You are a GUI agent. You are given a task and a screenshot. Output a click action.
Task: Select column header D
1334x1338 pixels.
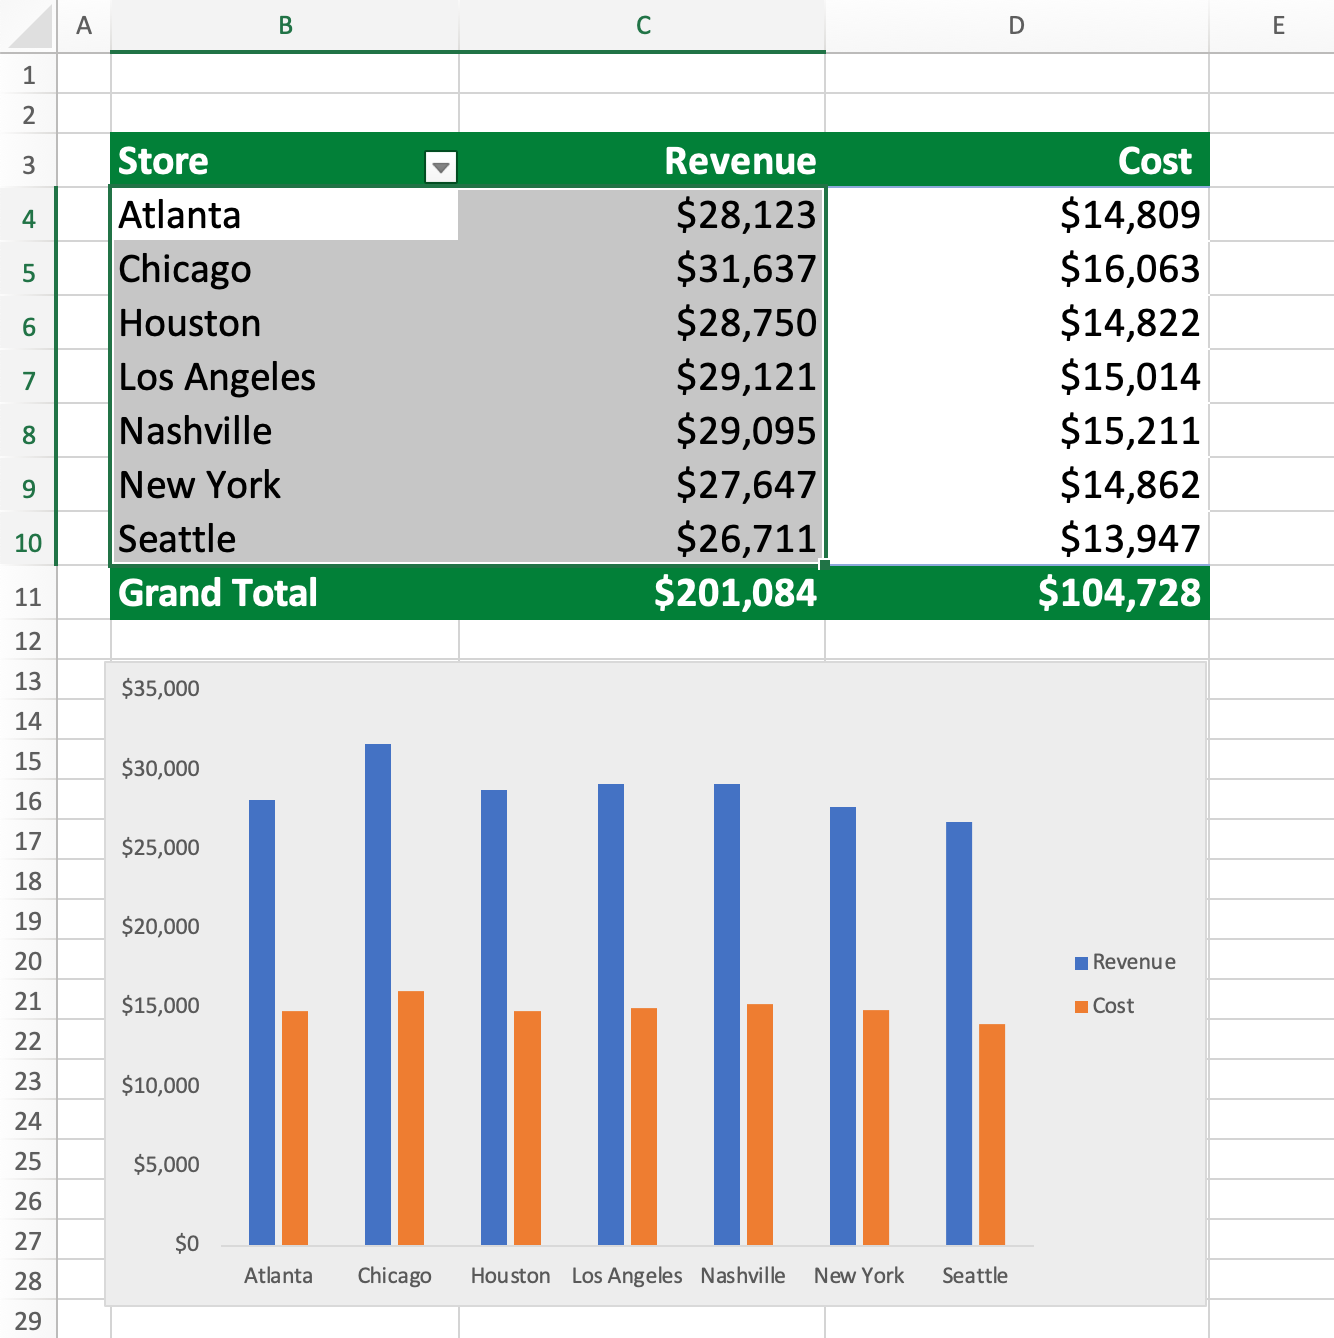tap(1015, 26)
